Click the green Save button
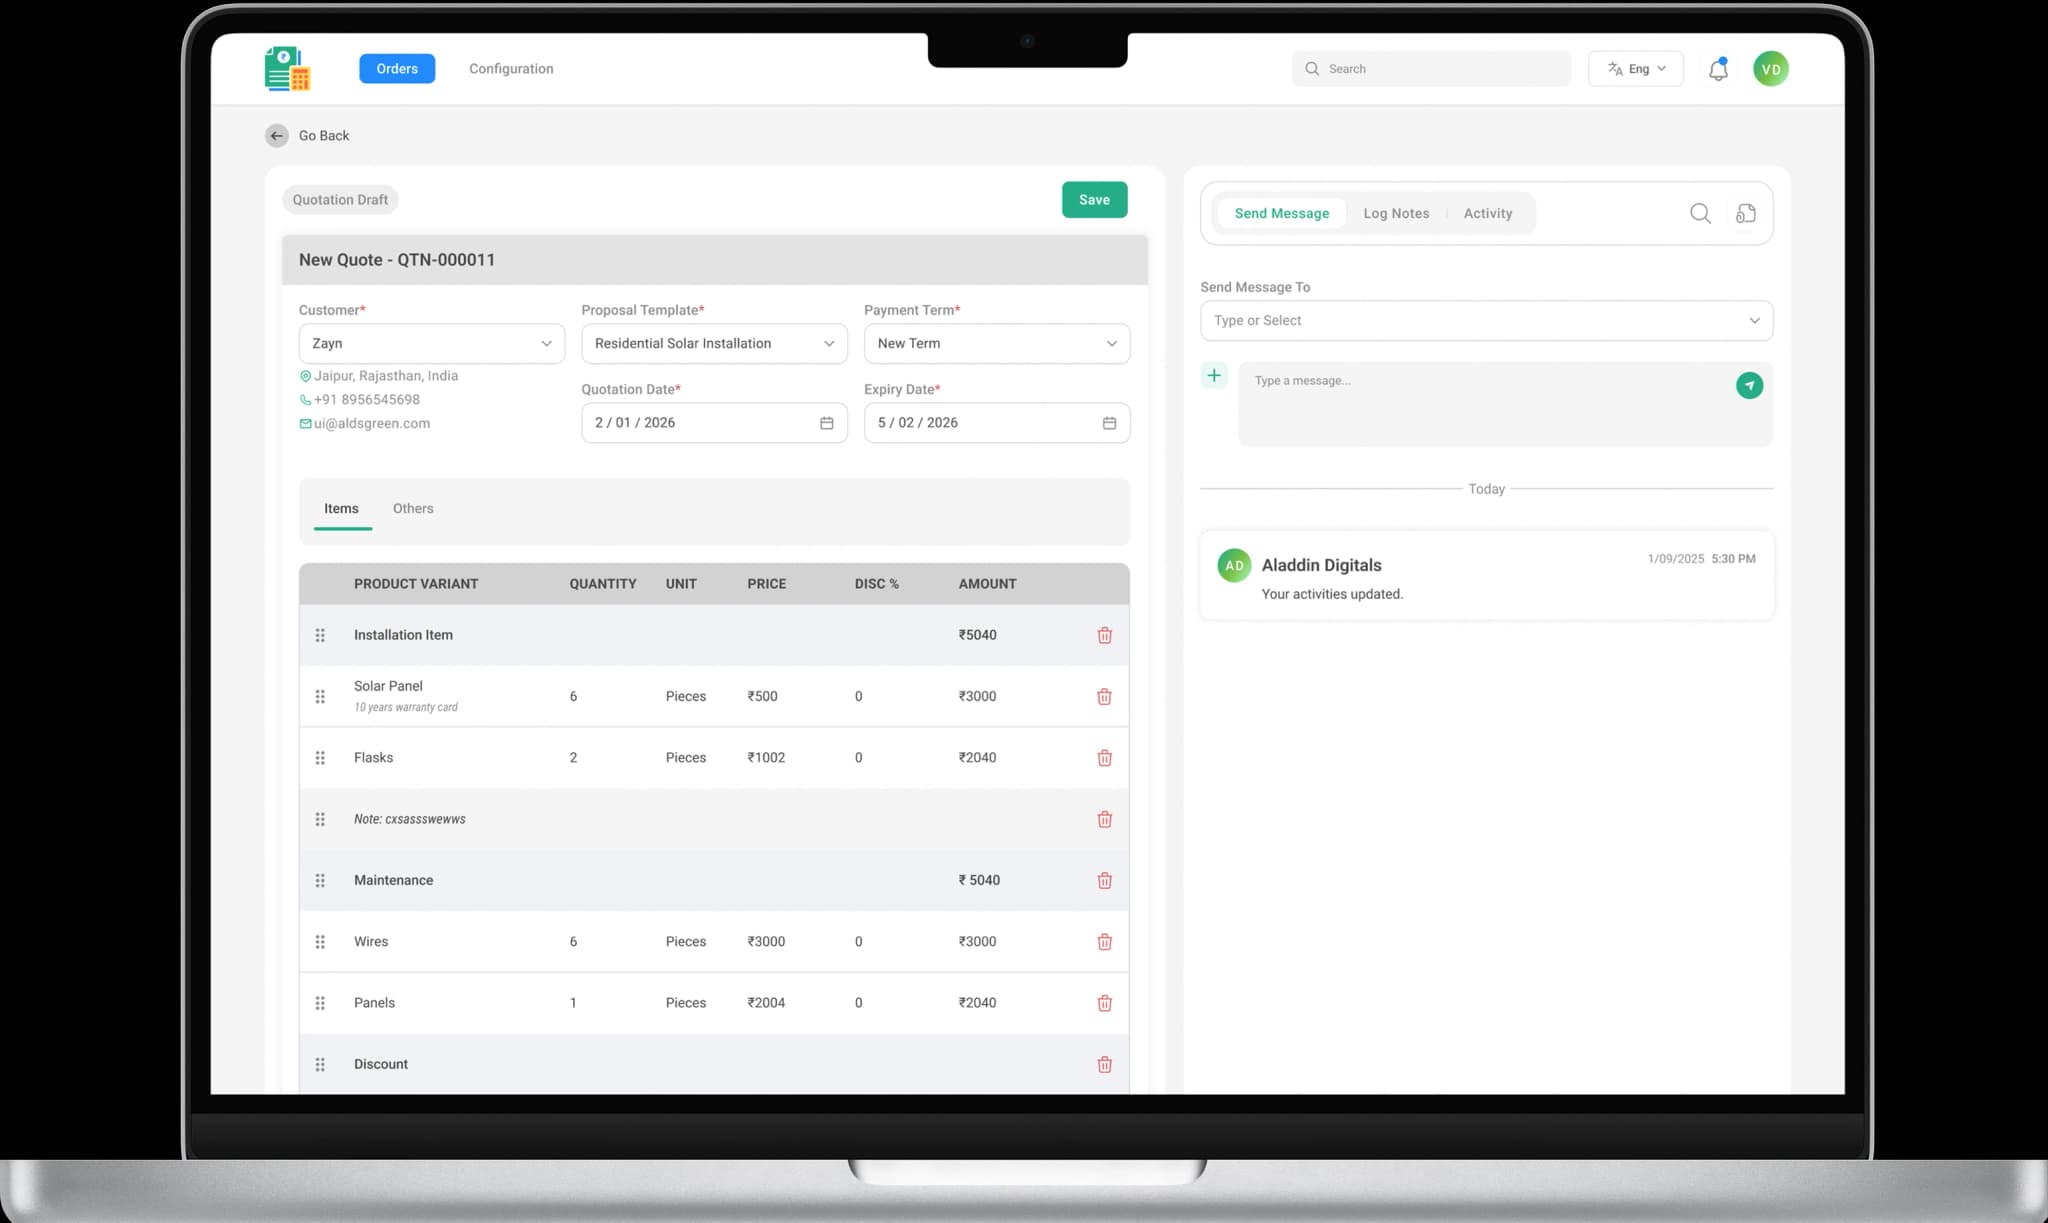 (x=1094, y=200)
